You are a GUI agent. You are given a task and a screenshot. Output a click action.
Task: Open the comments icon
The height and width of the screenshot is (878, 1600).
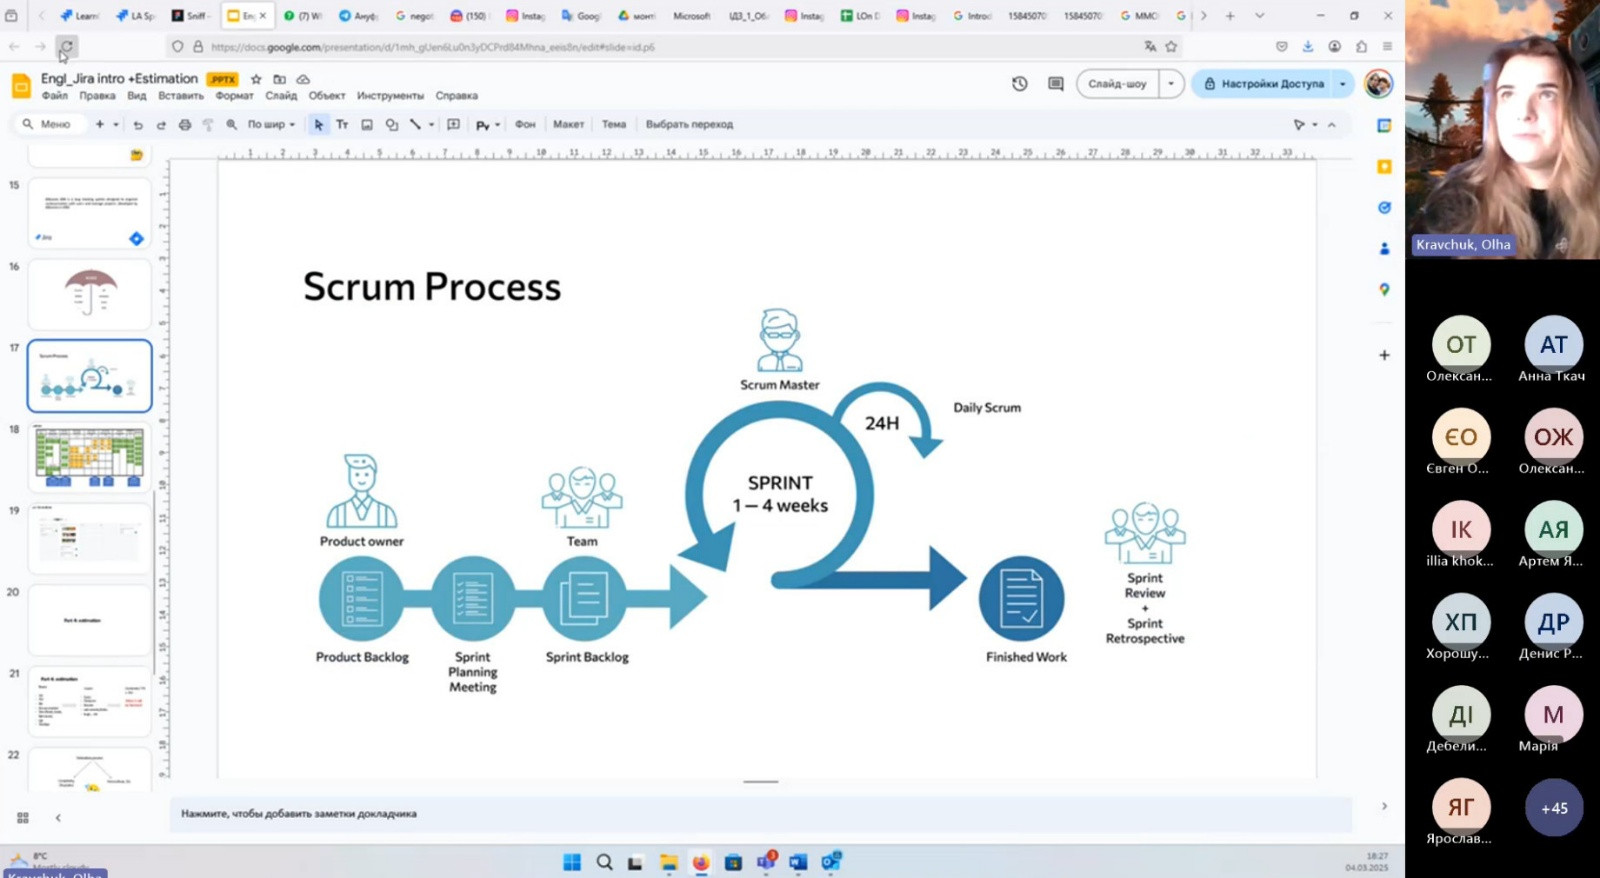coord(1055,84)
